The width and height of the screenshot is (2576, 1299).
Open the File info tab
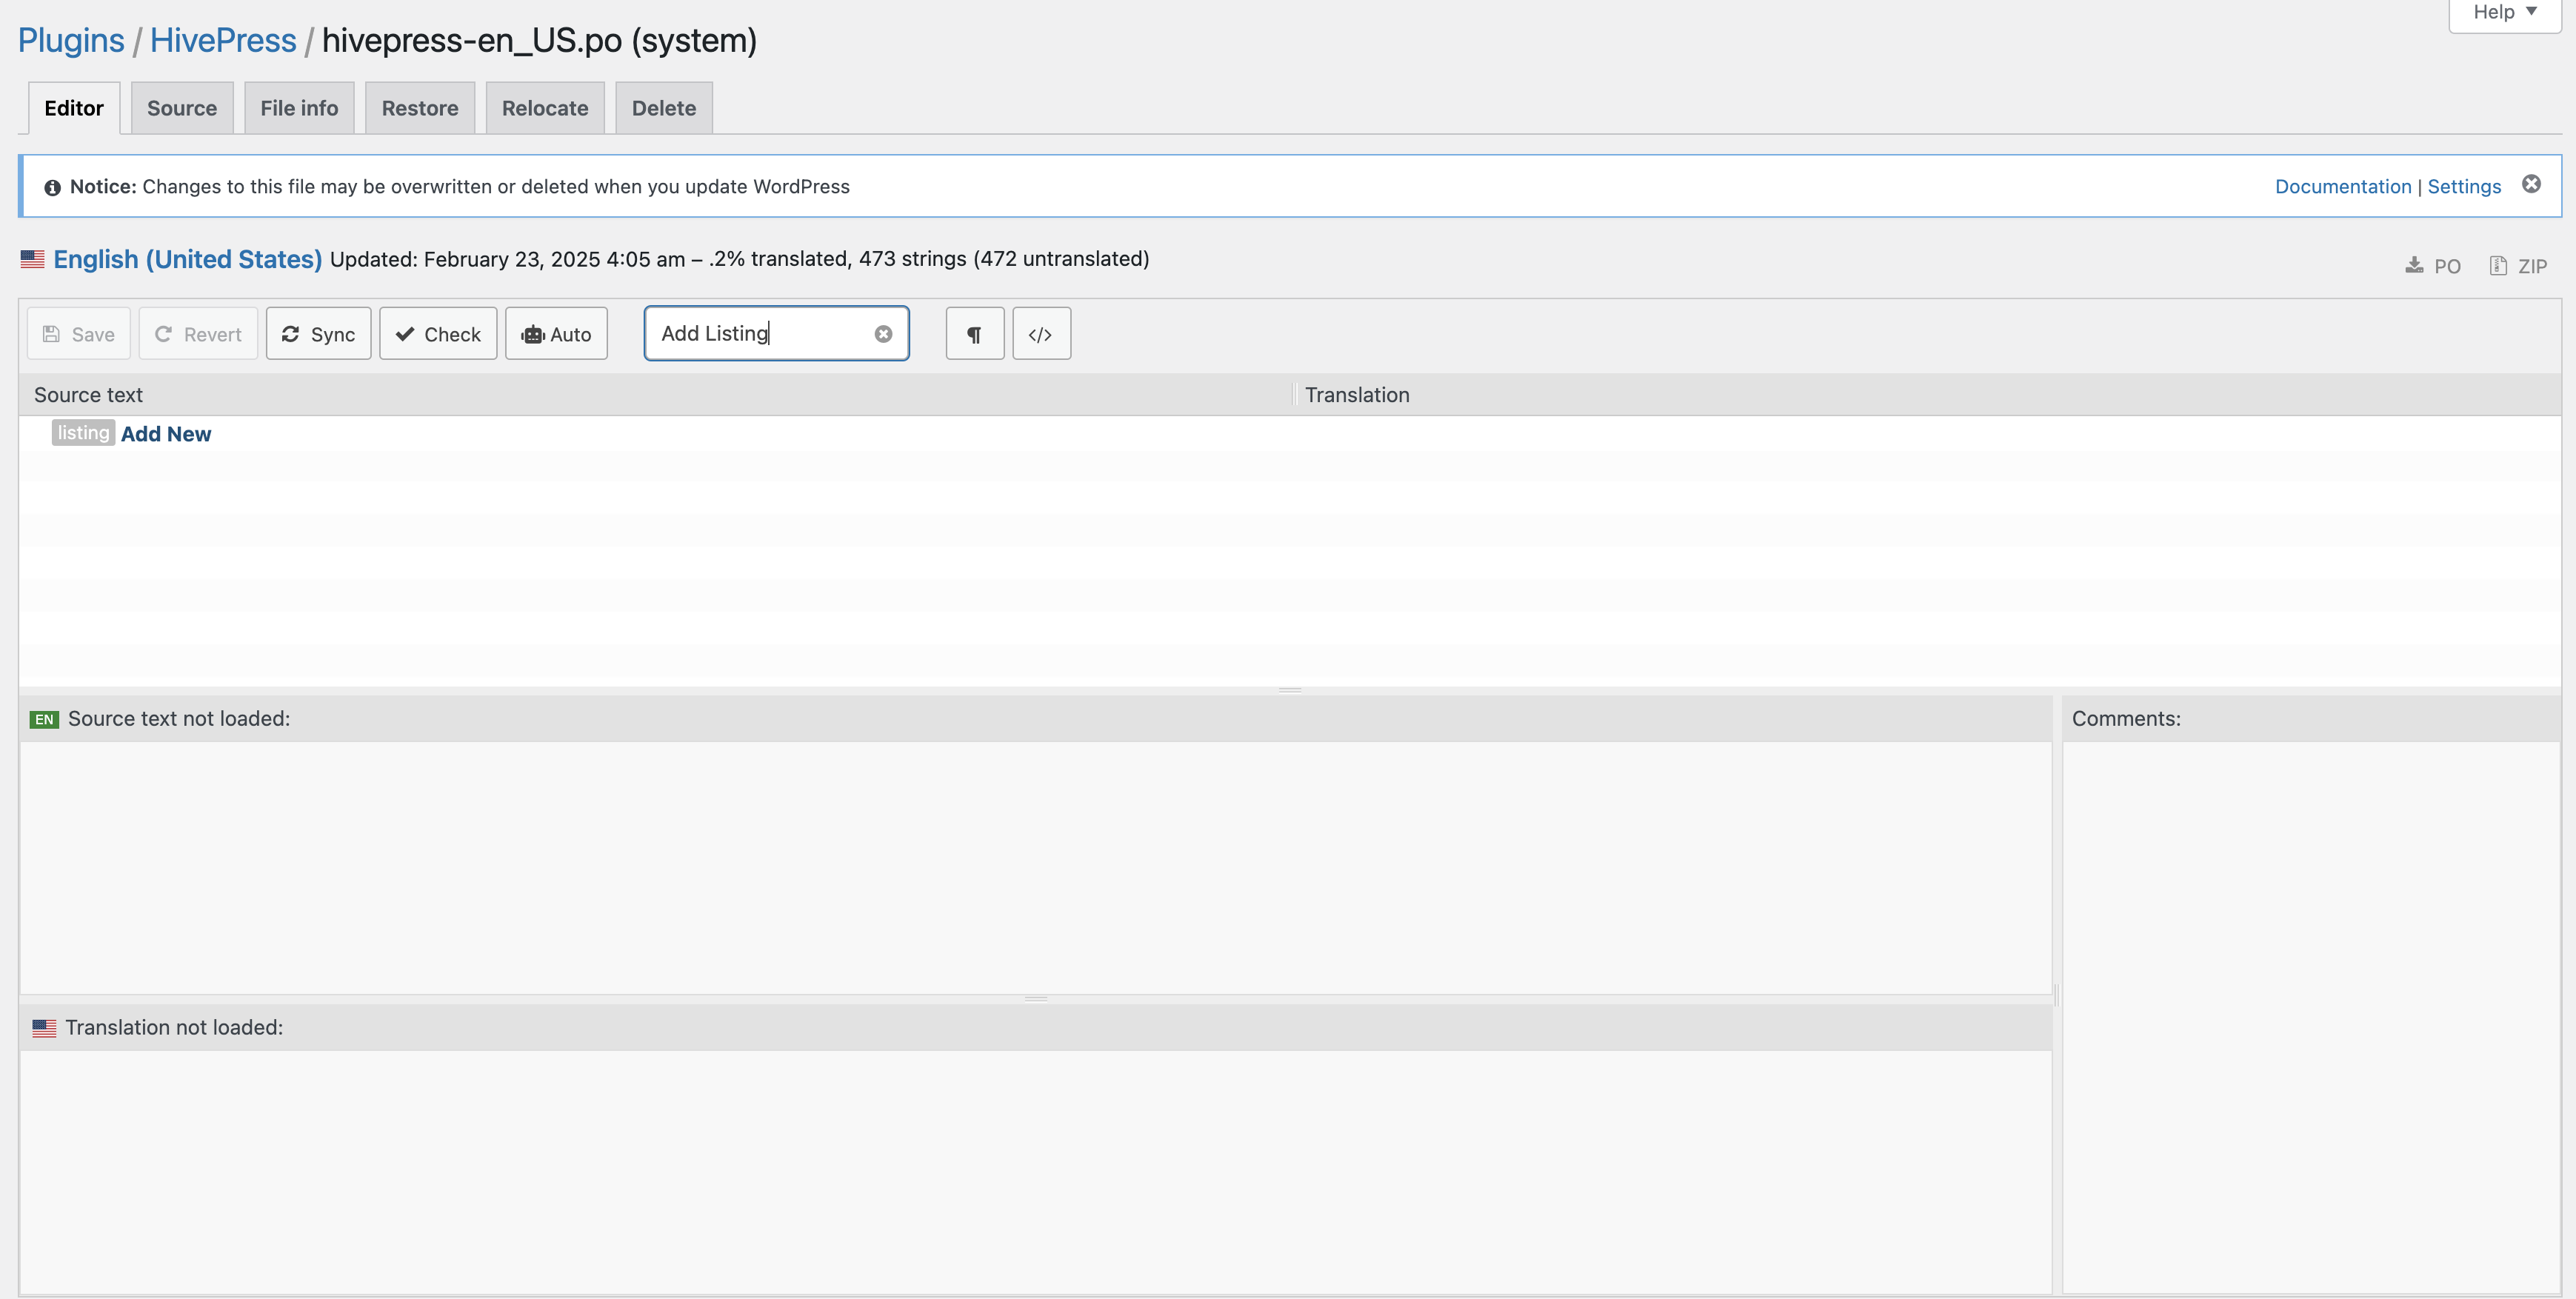point(299,108)
